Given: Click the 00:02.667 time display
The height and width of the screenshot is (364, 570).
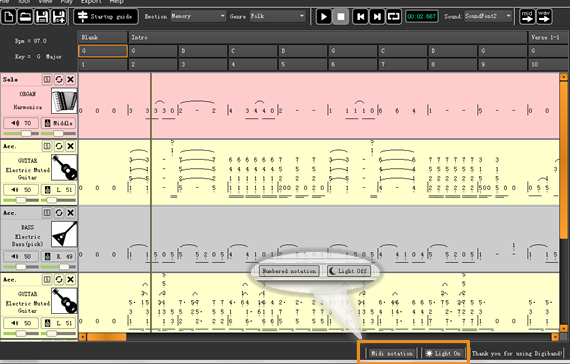Looking at the screenshot, I should click(421, 17).
